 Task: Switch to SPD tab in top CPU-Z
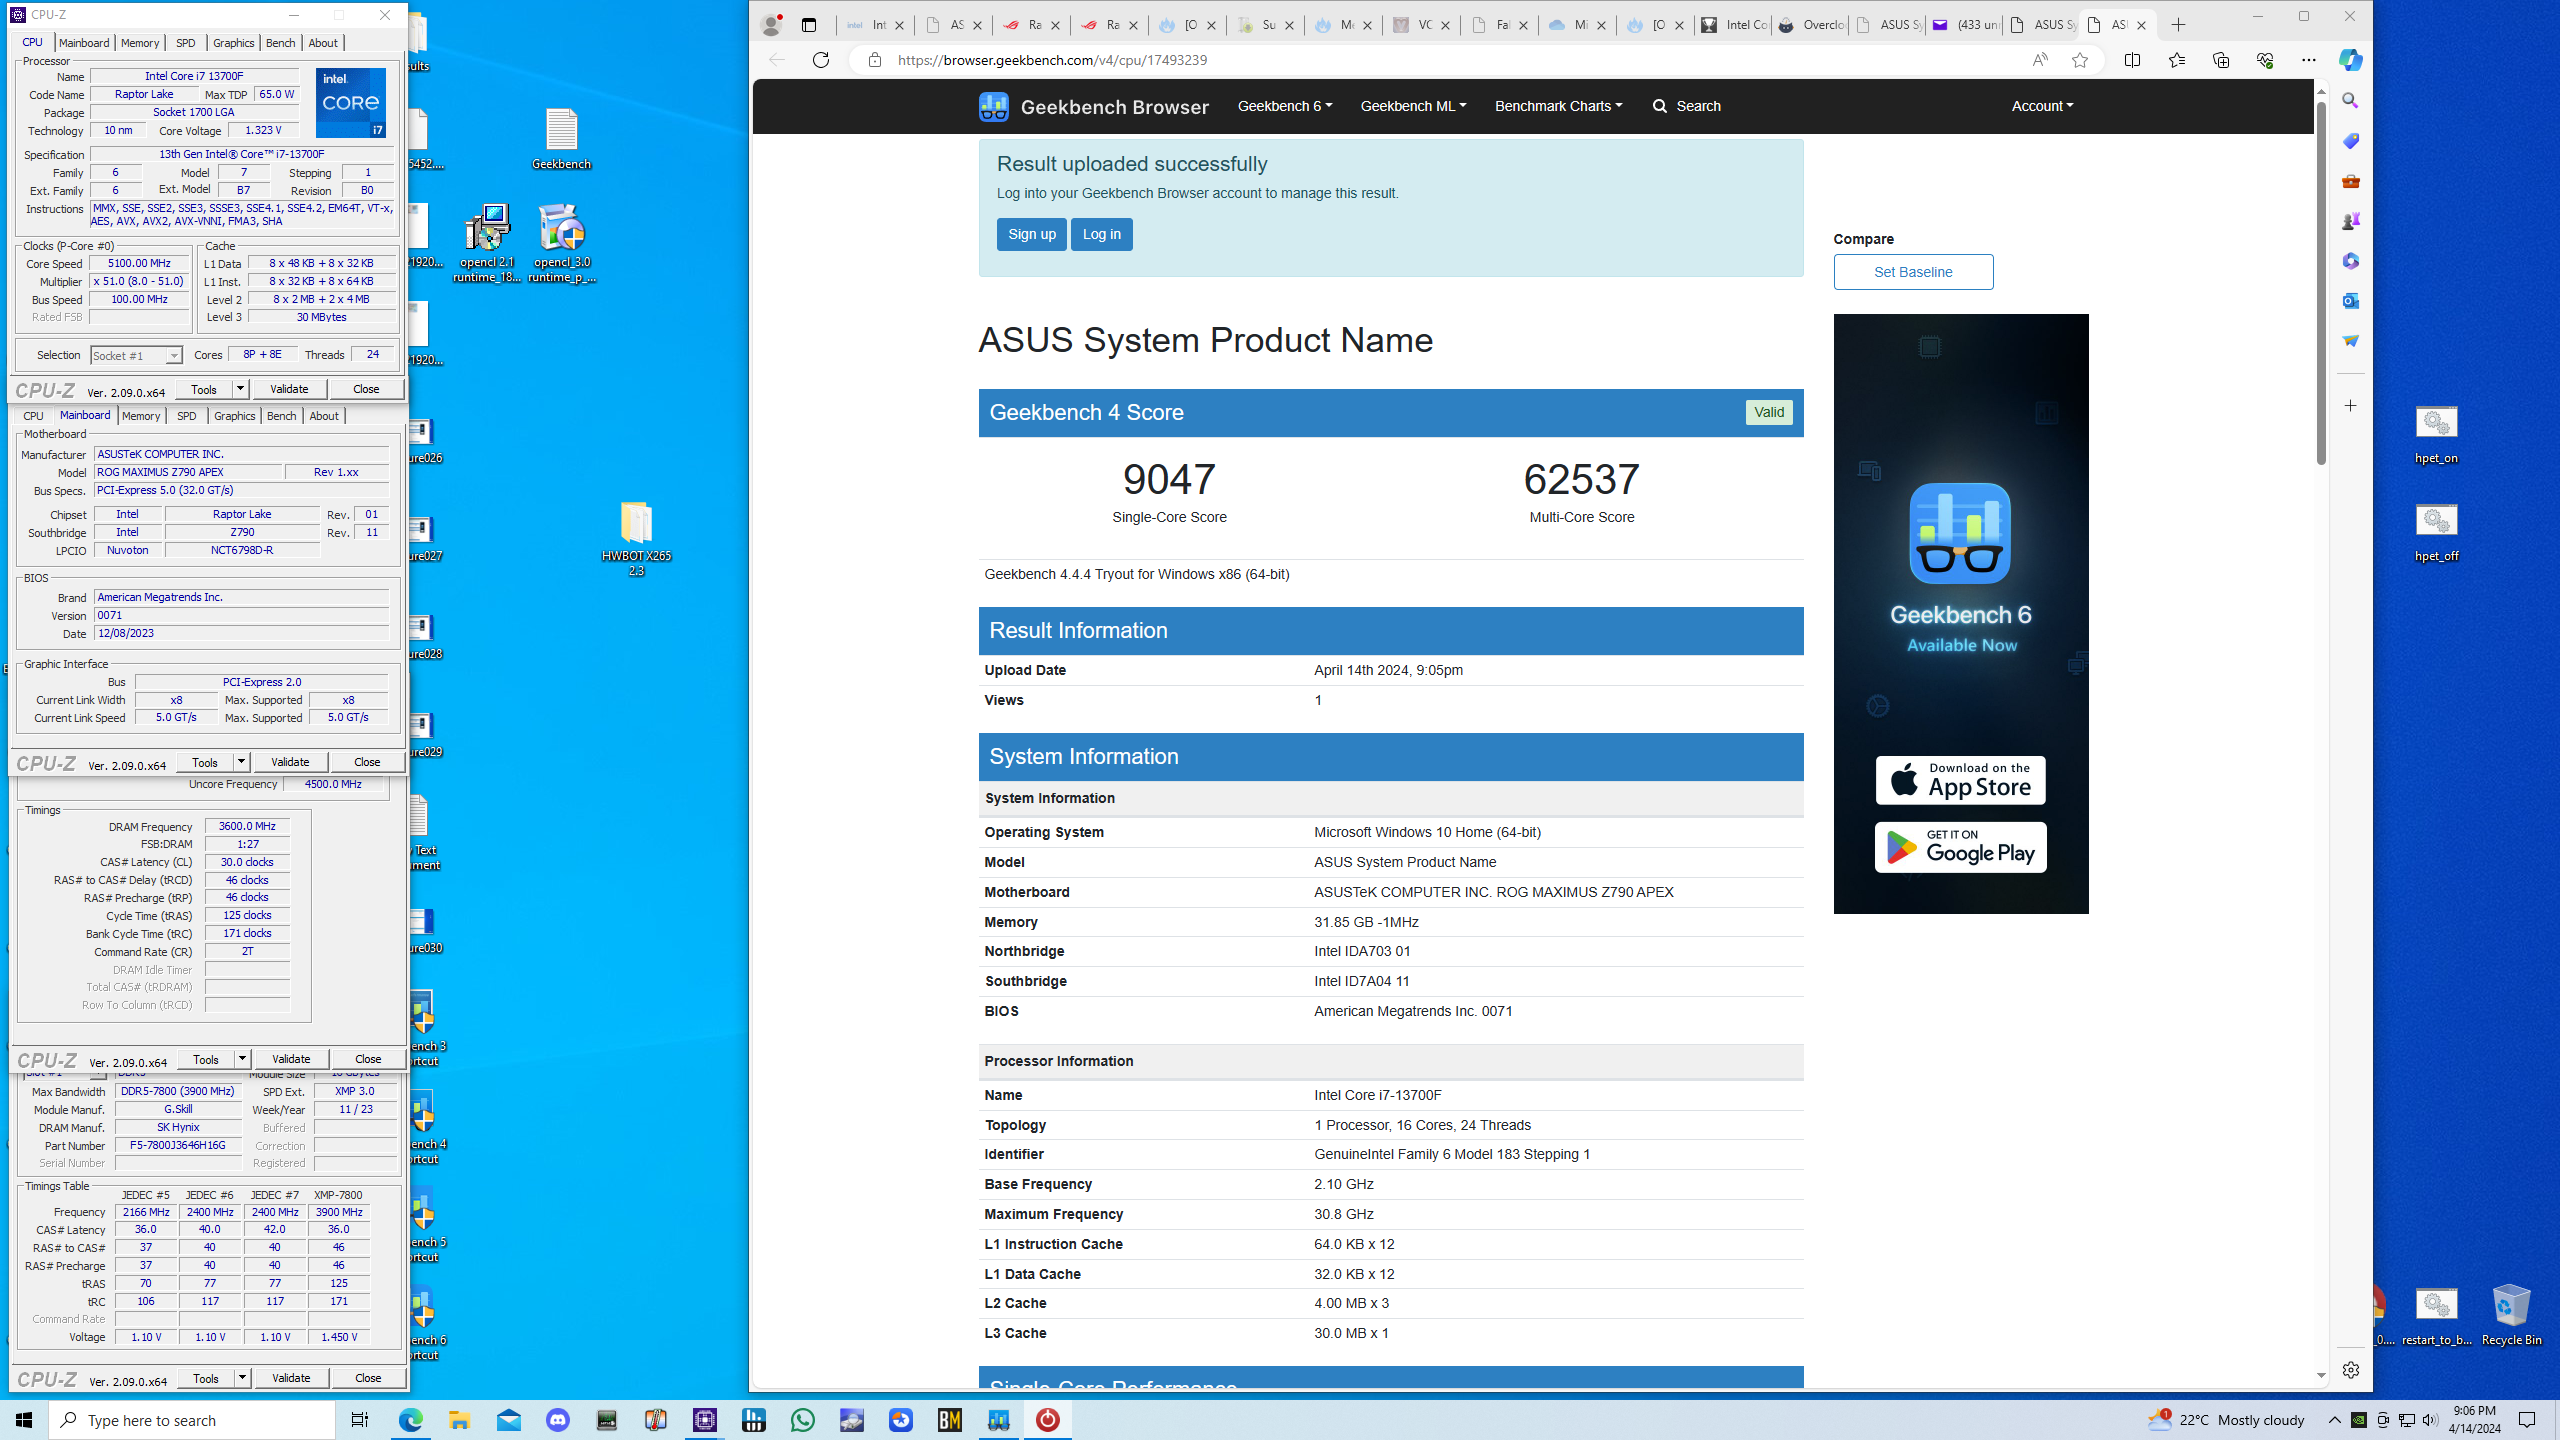186,42
